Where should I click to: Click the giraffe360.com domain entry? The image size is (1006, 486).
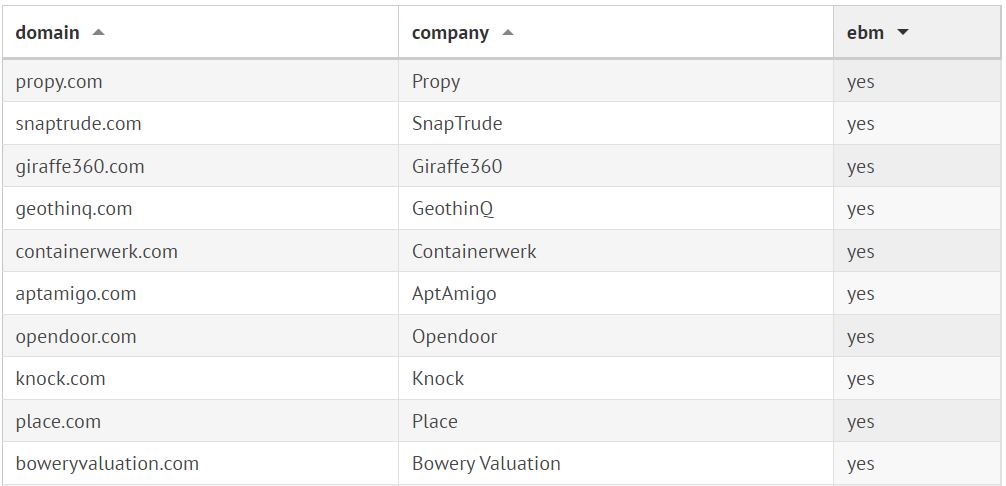(x=80, y=167)
